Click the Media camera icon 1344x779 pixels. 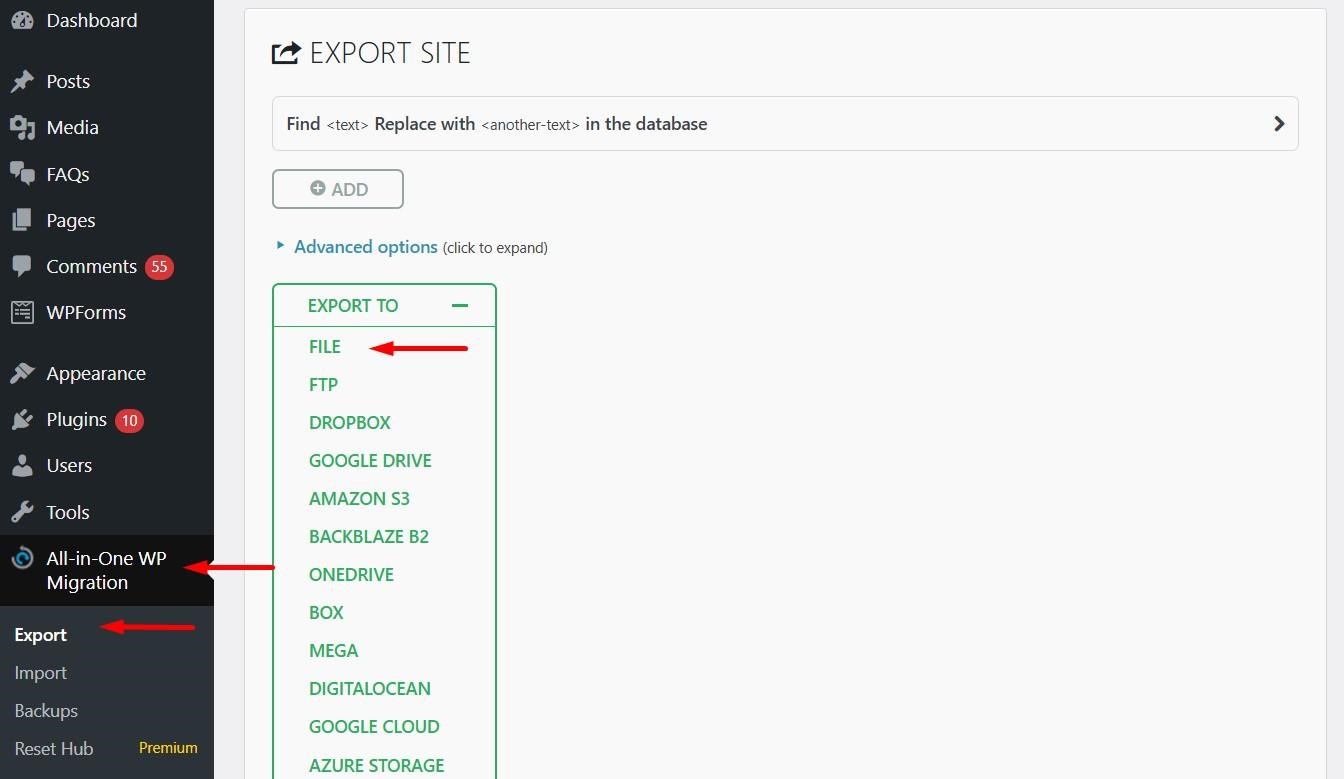pyautogui.click(x=22, y=128)
